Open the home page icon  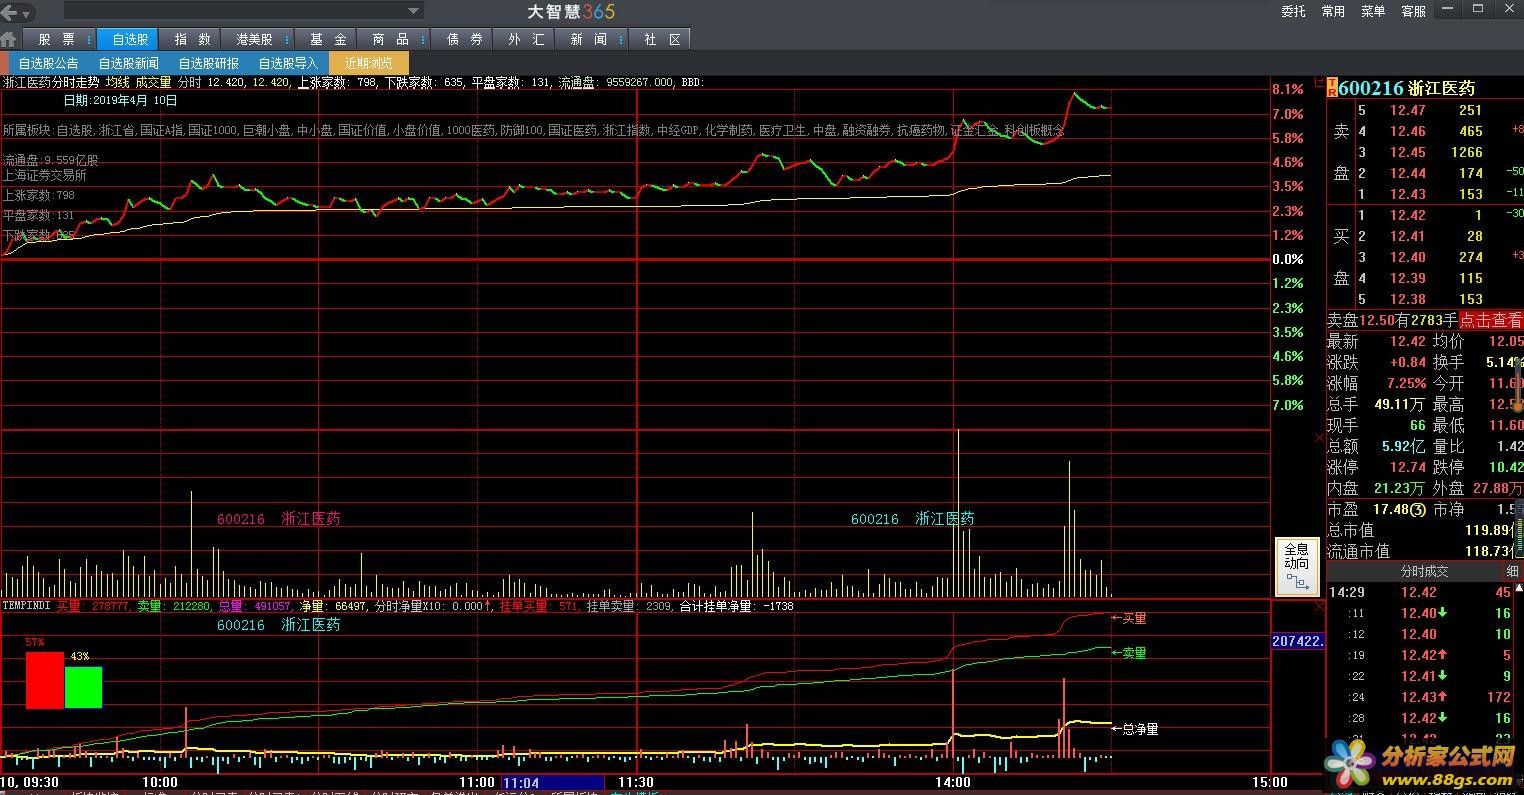[9, 40]
